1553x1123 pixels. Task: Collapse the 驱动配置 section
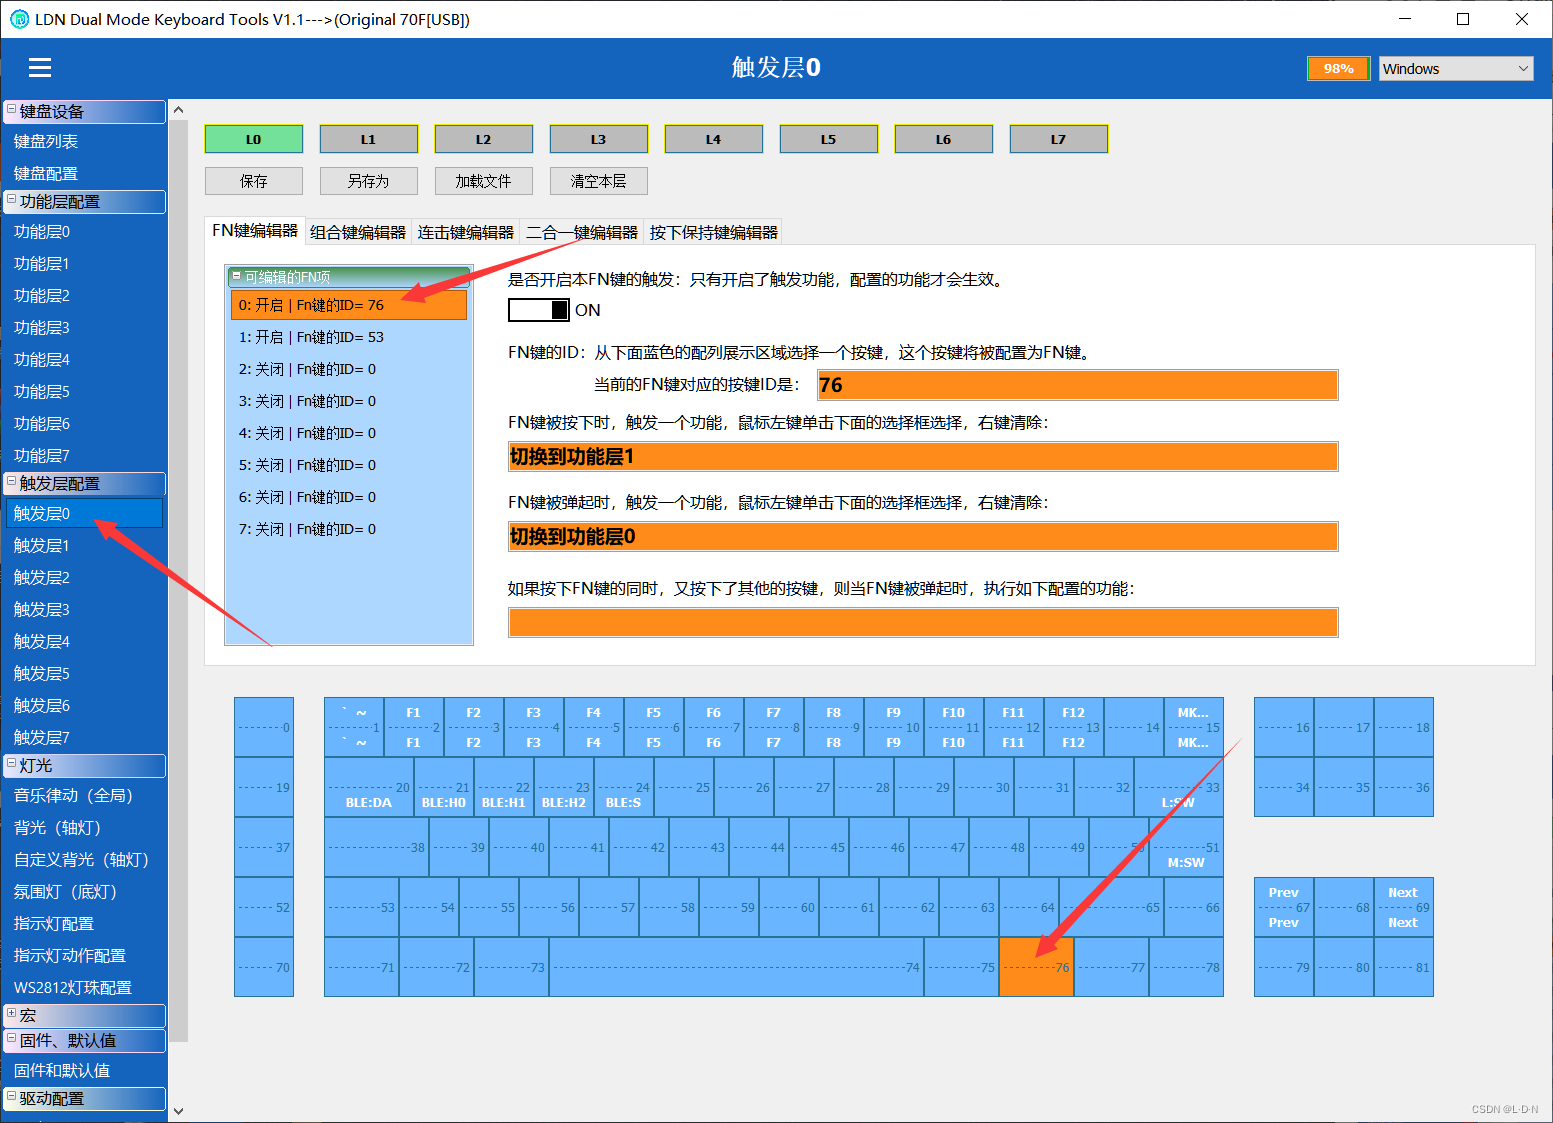click(12, 1097)
